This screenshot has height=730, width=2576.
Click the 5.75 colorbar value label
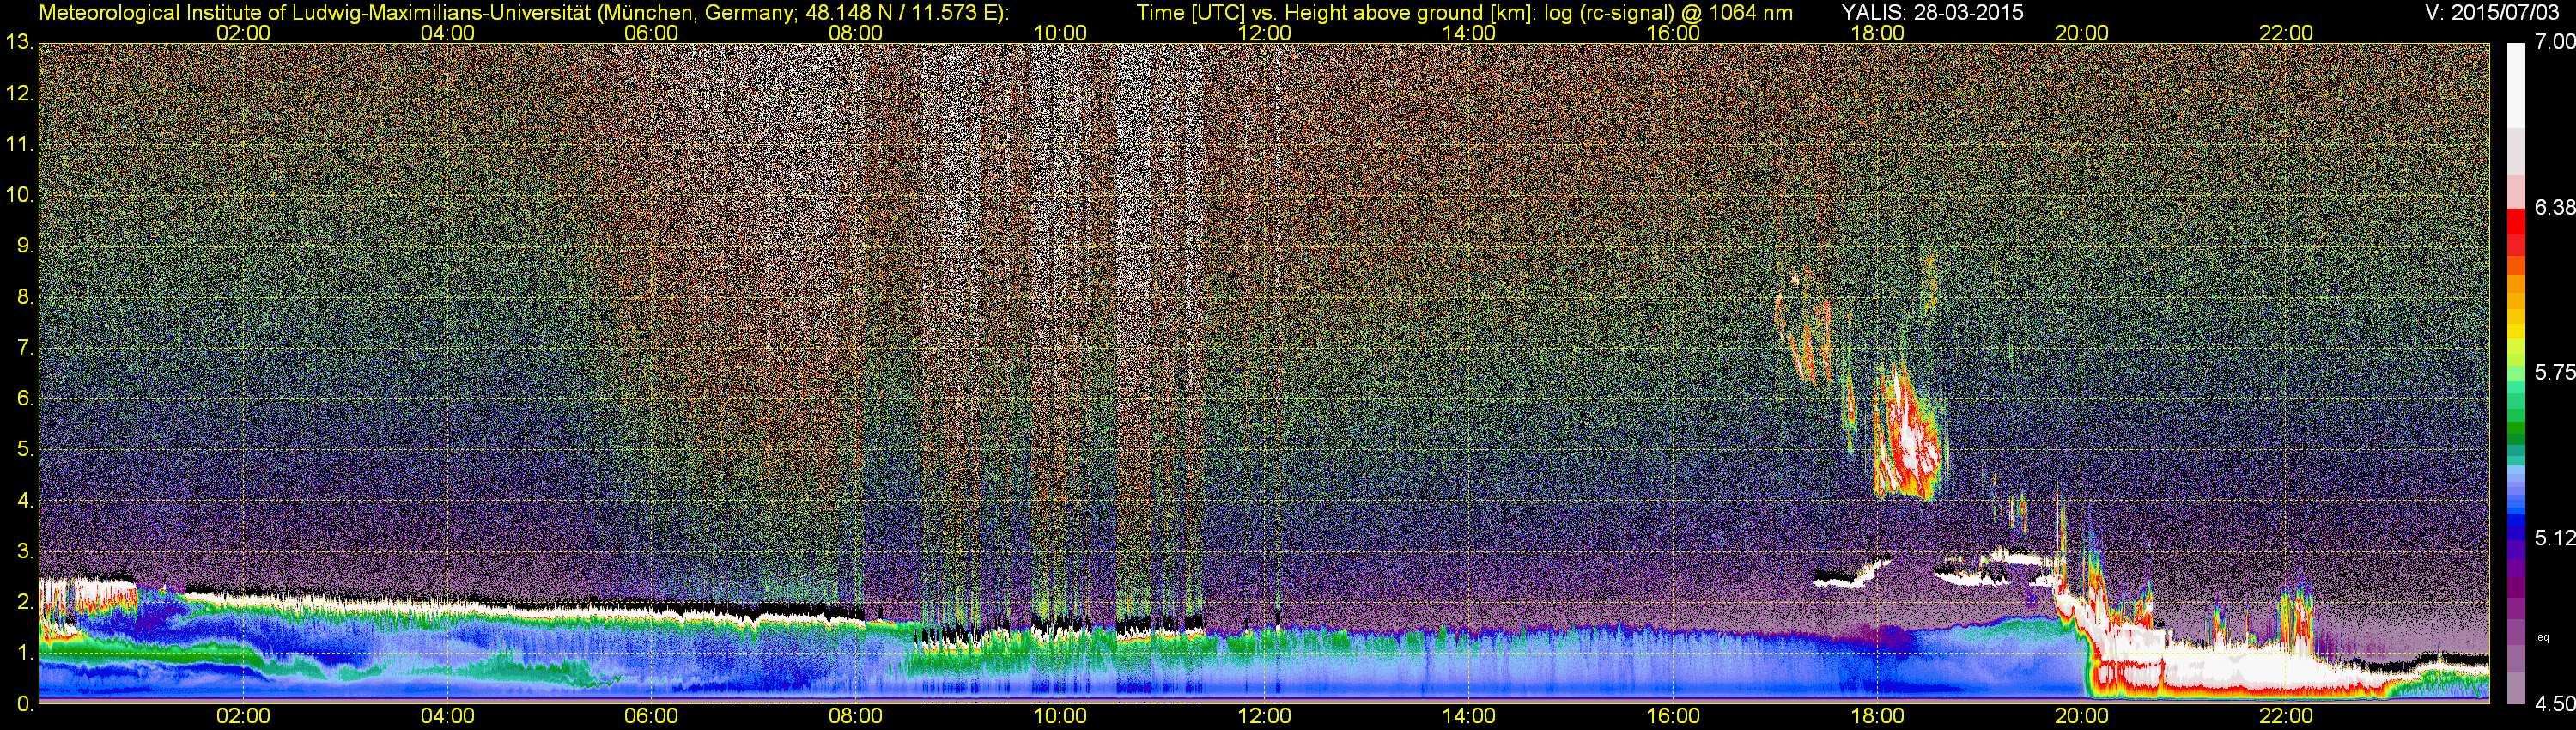[2553, 372]
